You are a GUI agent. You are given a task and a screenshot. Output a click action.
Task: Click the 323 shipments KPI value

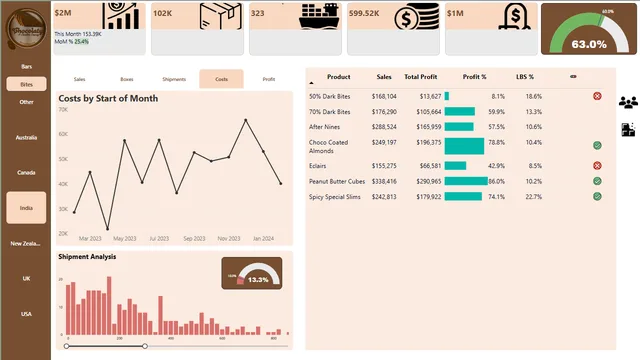coord(258,13)
